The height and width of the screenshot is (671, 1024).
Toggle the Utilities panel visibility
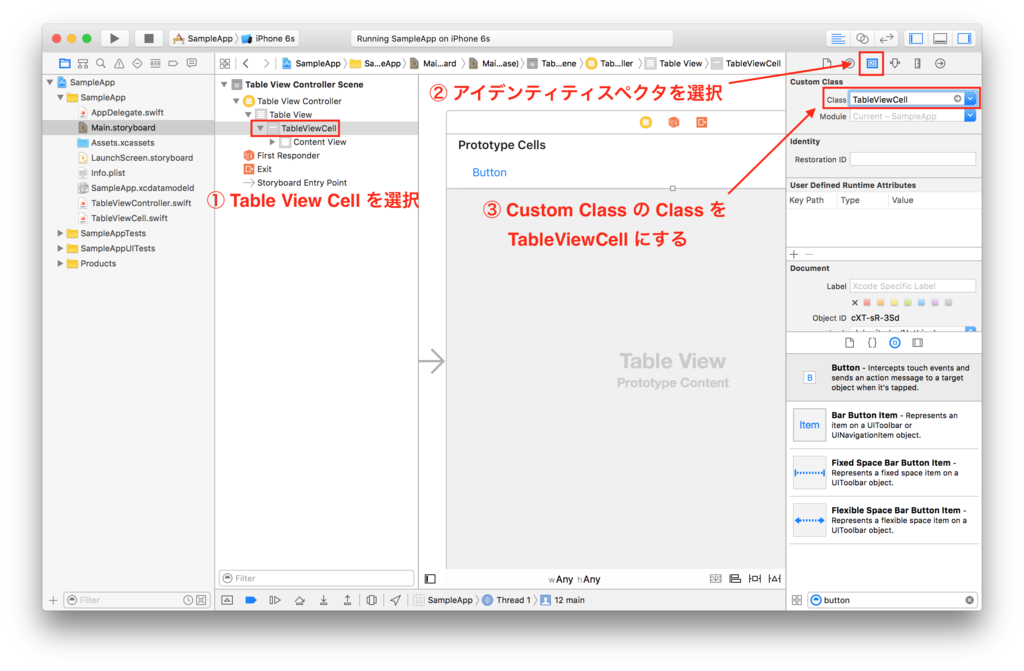pos(965,39)
